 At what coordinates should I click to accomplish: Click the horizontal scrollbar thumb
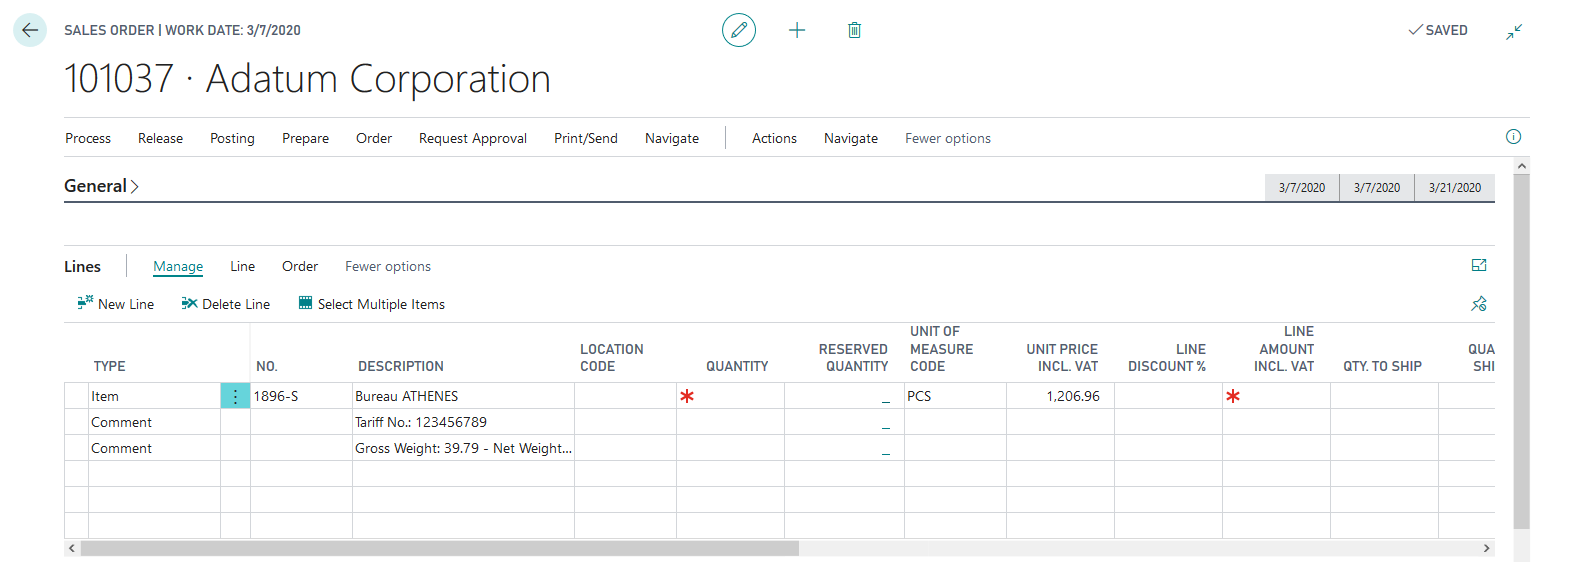pos(440,548)
